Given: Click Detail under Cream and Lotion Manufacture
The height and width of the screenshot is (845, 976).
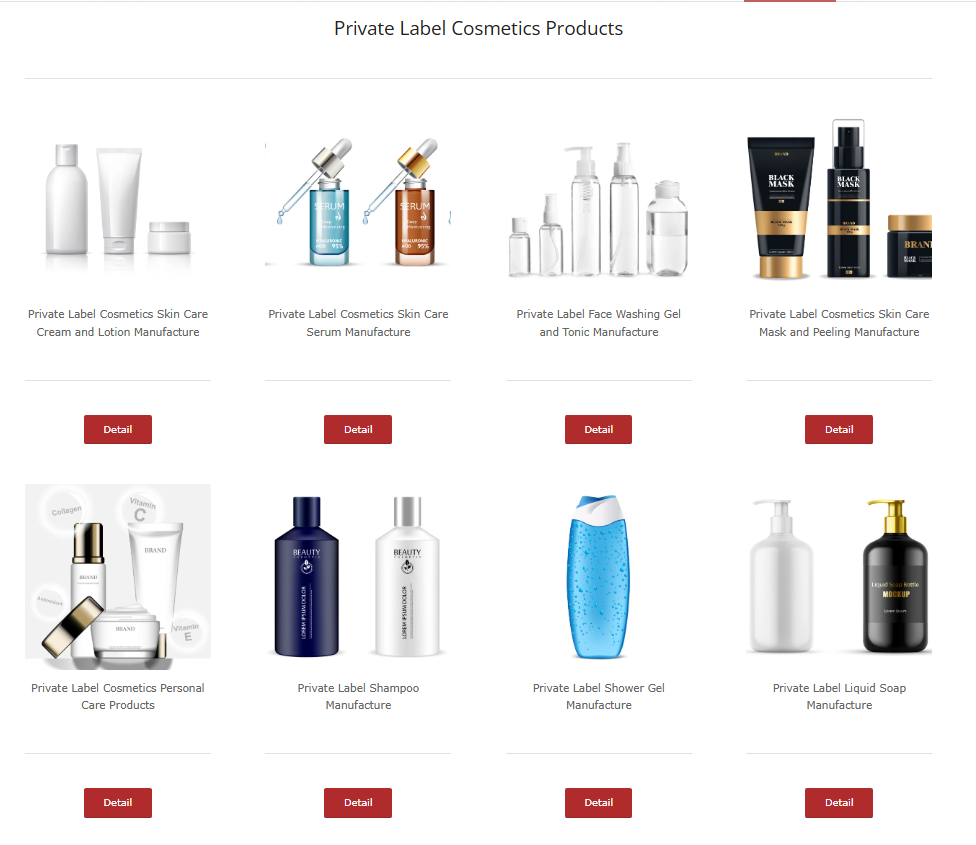Looking at the screenshot, I should (118, 429).
